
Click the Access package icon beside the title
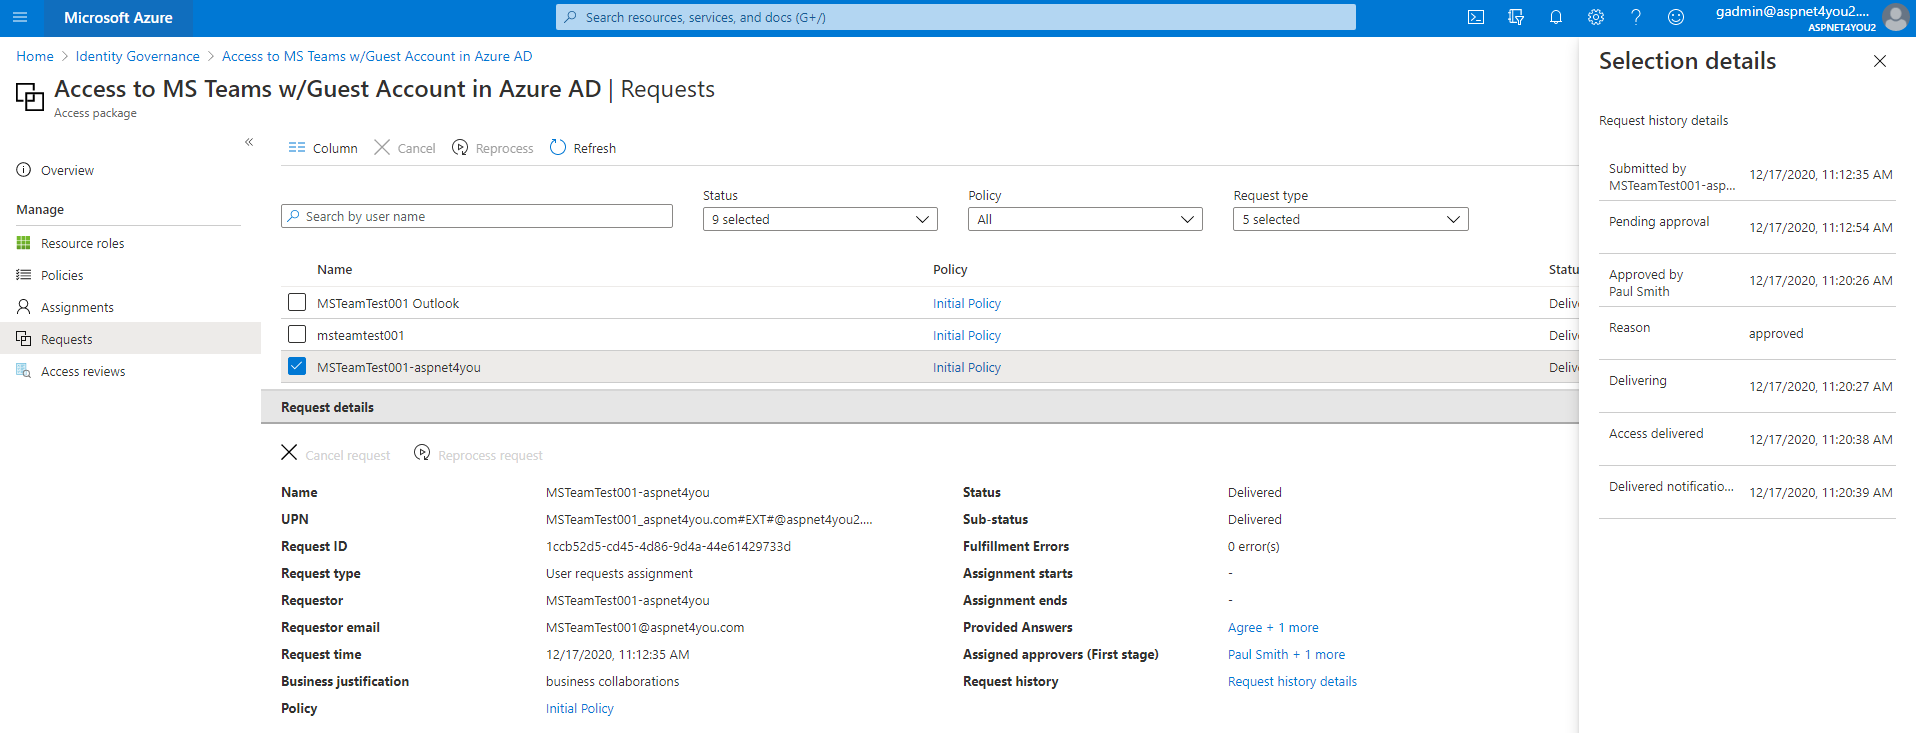[x=30, y=97]
